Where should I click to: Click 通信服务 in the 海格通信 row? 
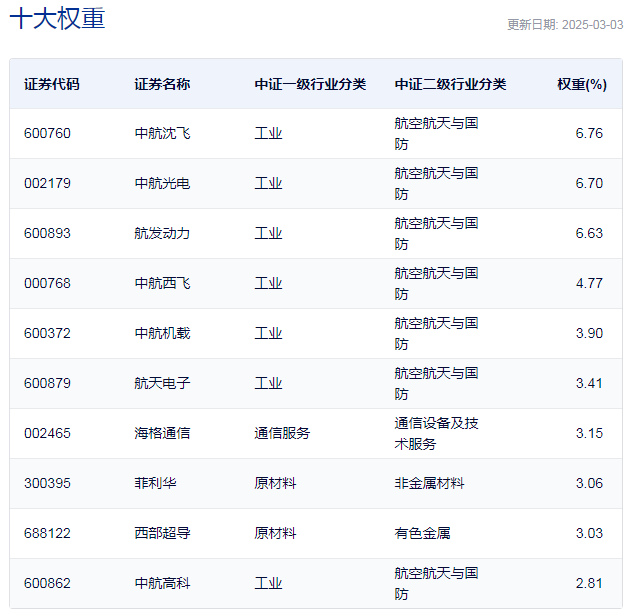pyautogui.click(x=282, y=433)
